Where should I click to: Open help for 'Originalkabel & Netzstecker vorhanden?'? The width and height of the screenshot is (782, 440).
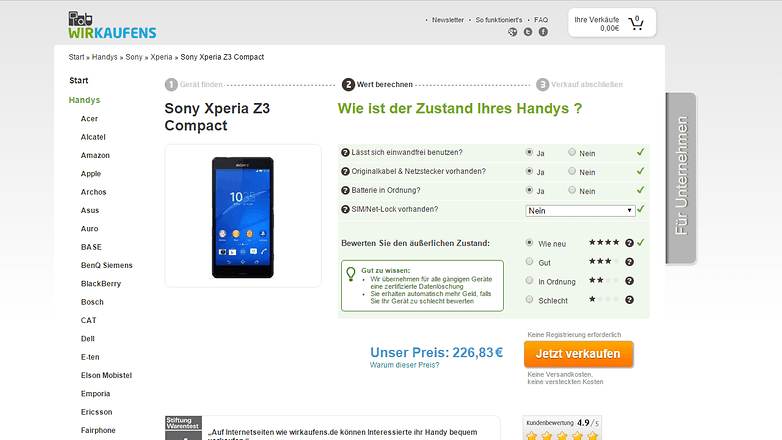click(345, 172)
